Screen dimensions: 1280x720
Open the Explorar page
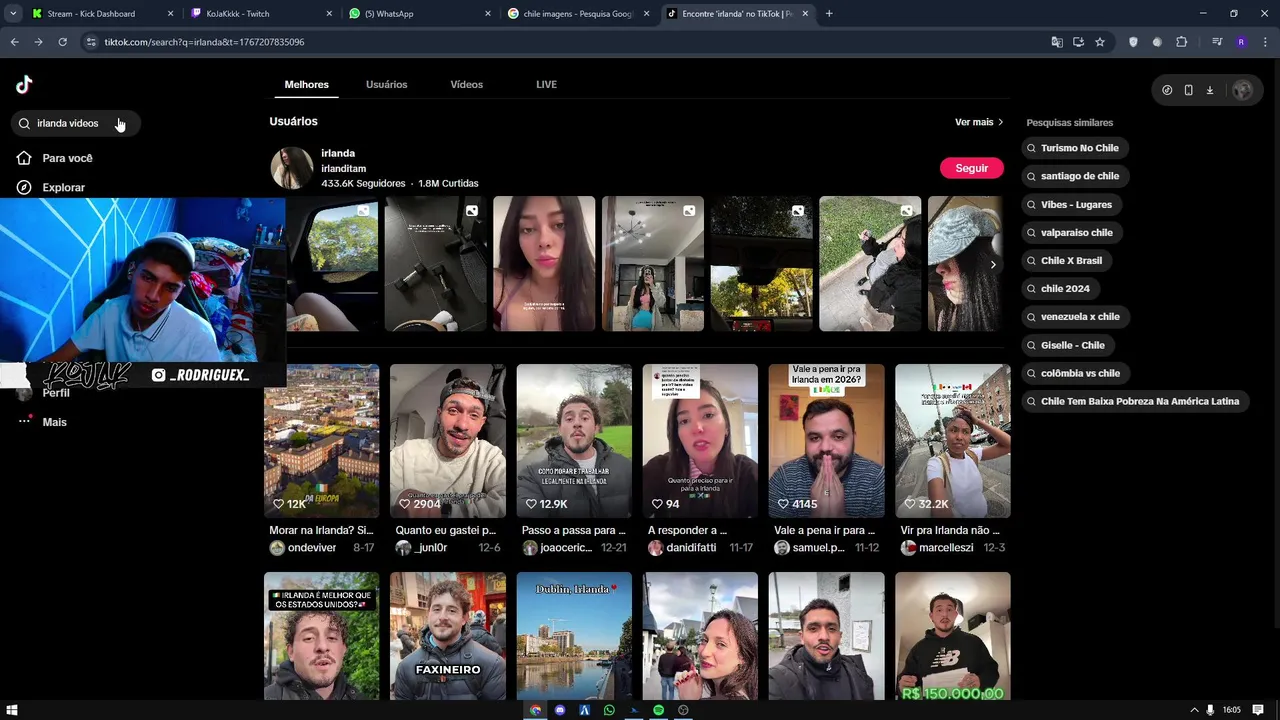click(63, 187)
